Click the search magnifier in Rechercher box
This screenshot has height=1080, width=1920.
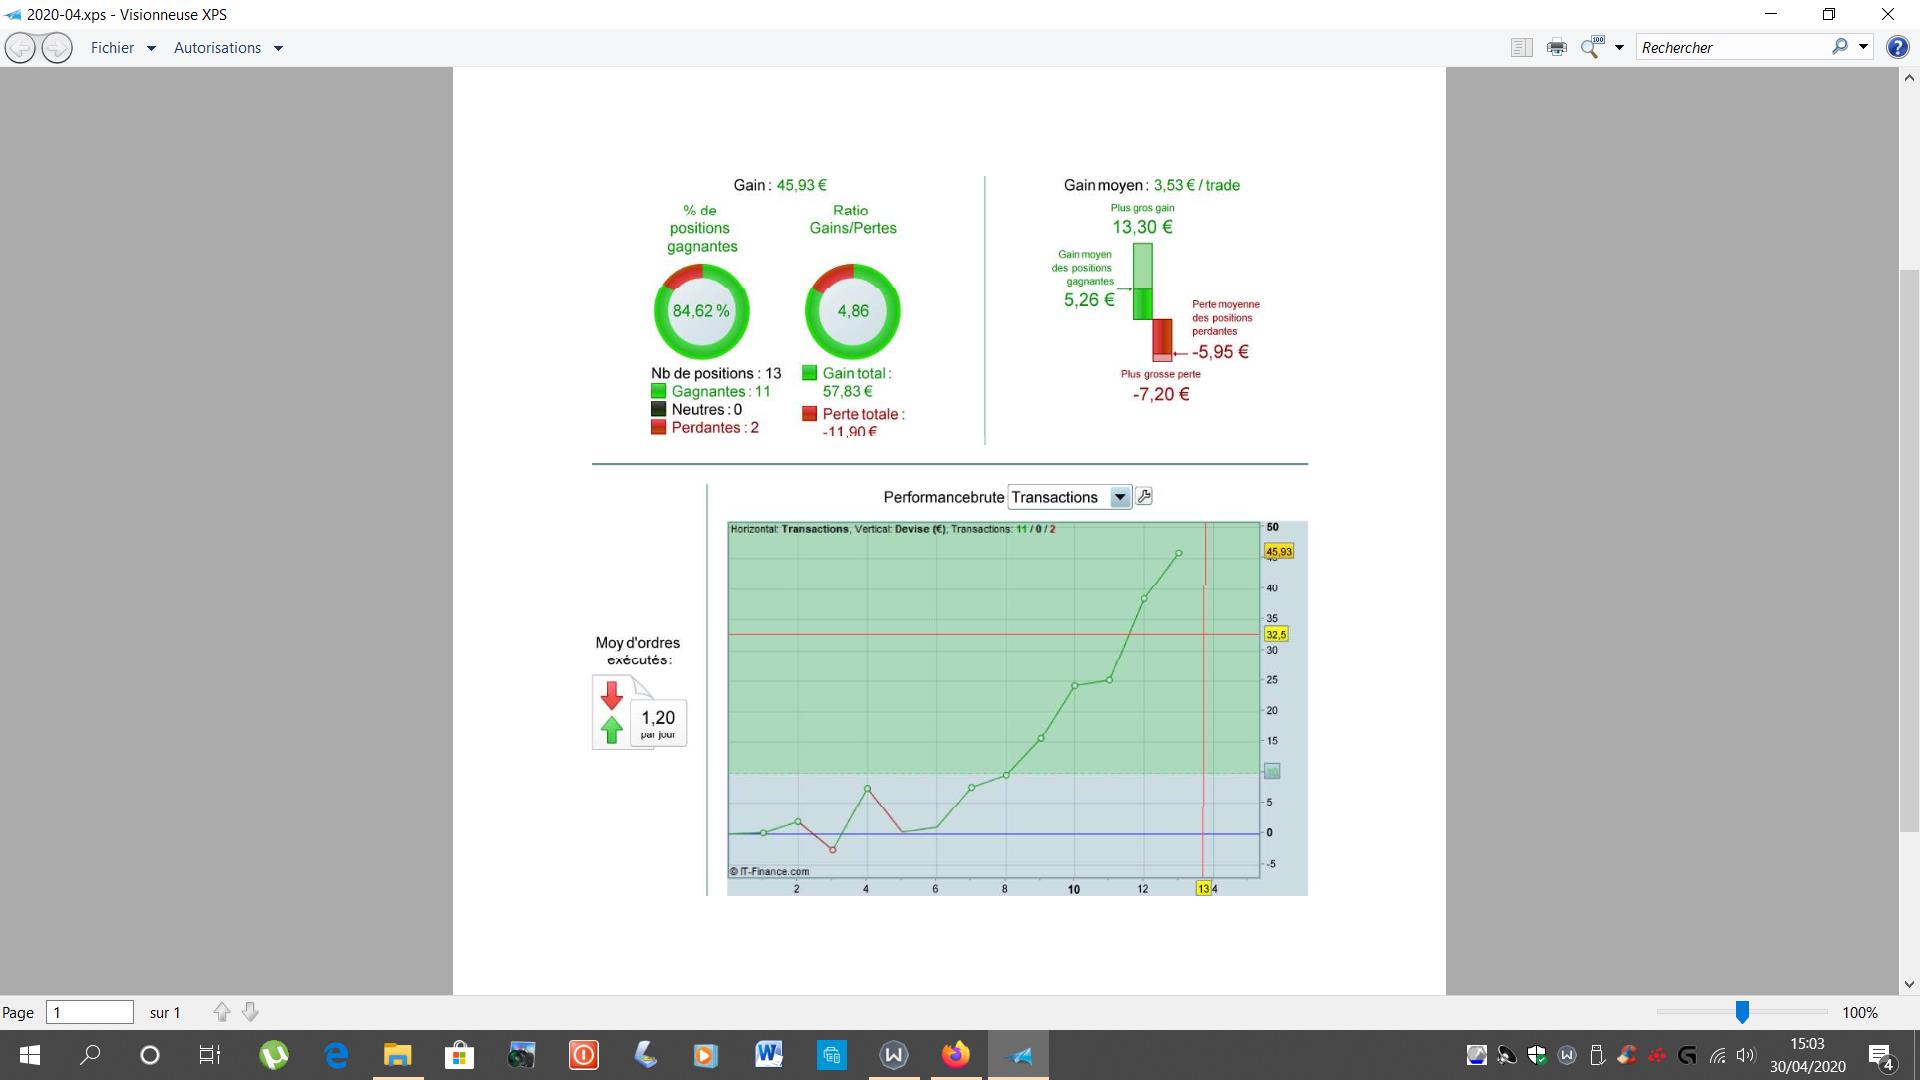coord(1839,47)
